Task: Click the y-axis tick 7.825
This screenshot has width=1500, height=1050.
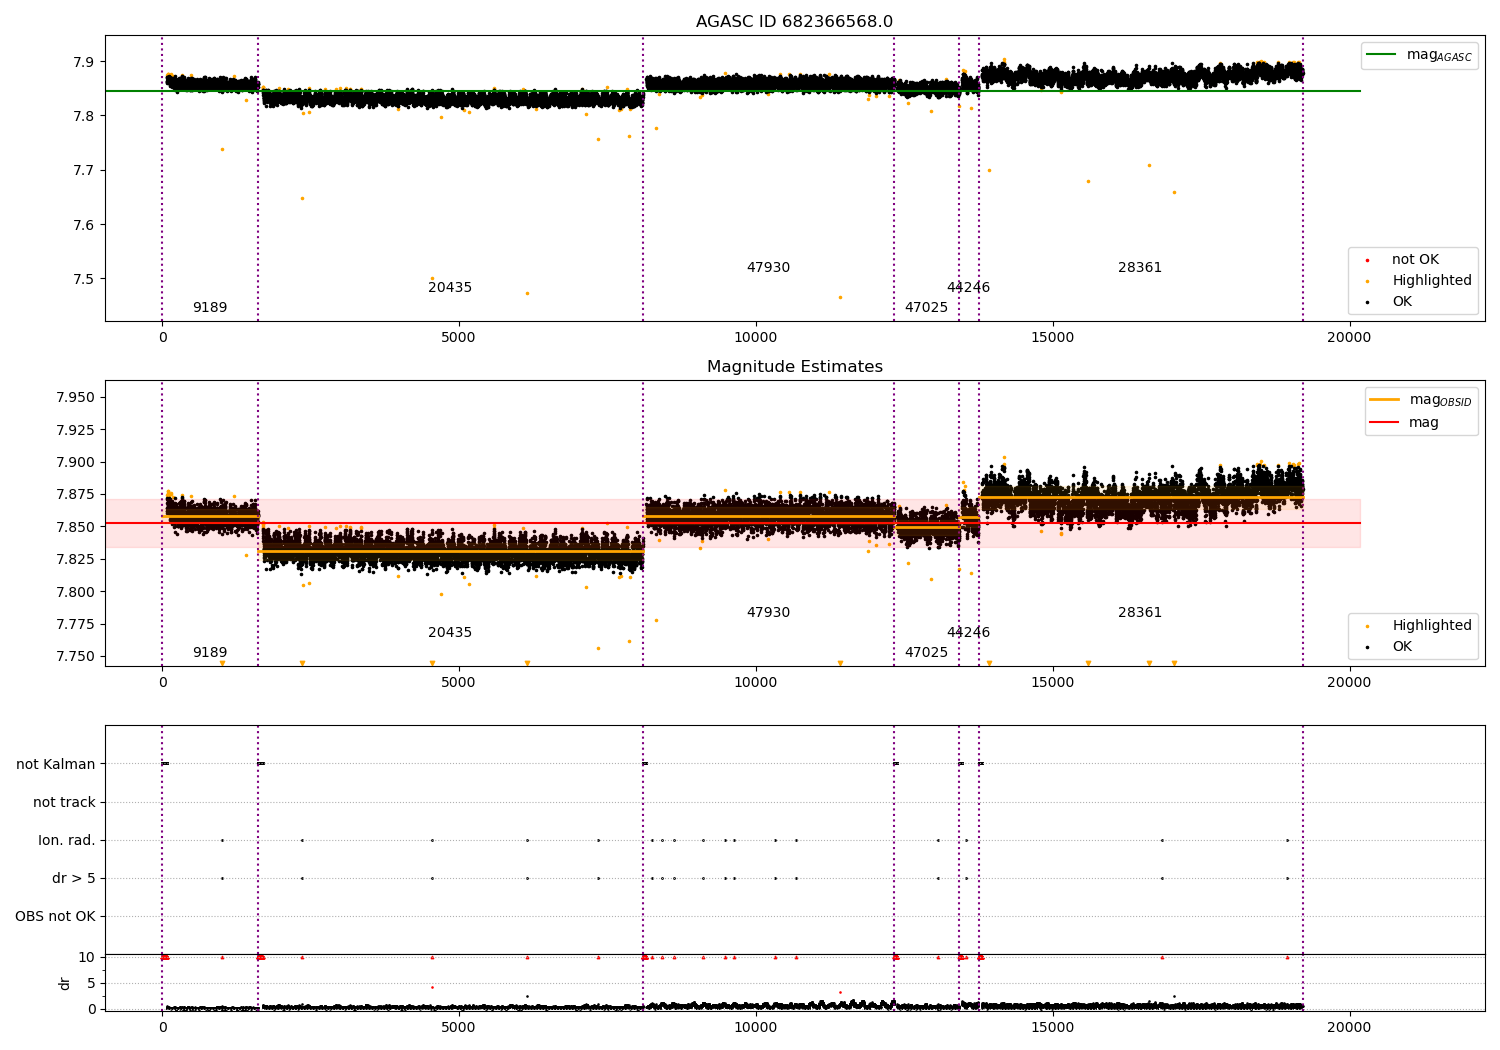Action: tap(75, 560)
